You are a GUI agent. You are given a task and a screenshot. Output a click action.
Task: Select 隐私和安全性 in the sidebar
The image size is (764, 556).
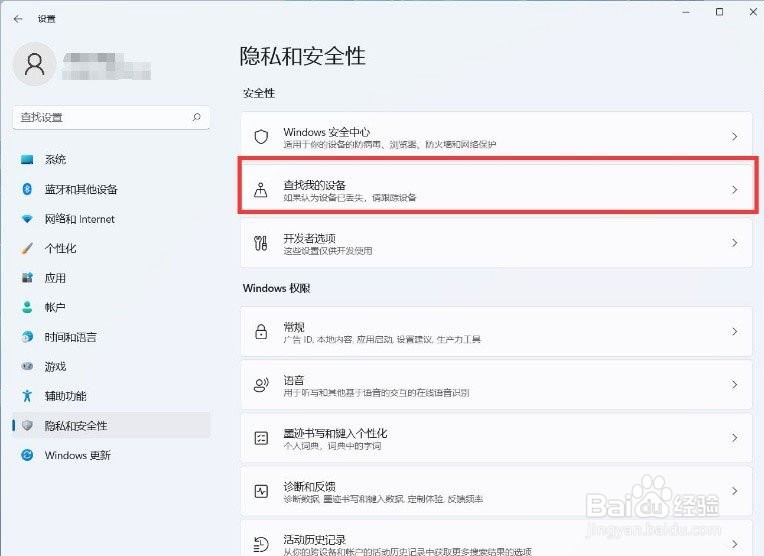click(111, 425)
